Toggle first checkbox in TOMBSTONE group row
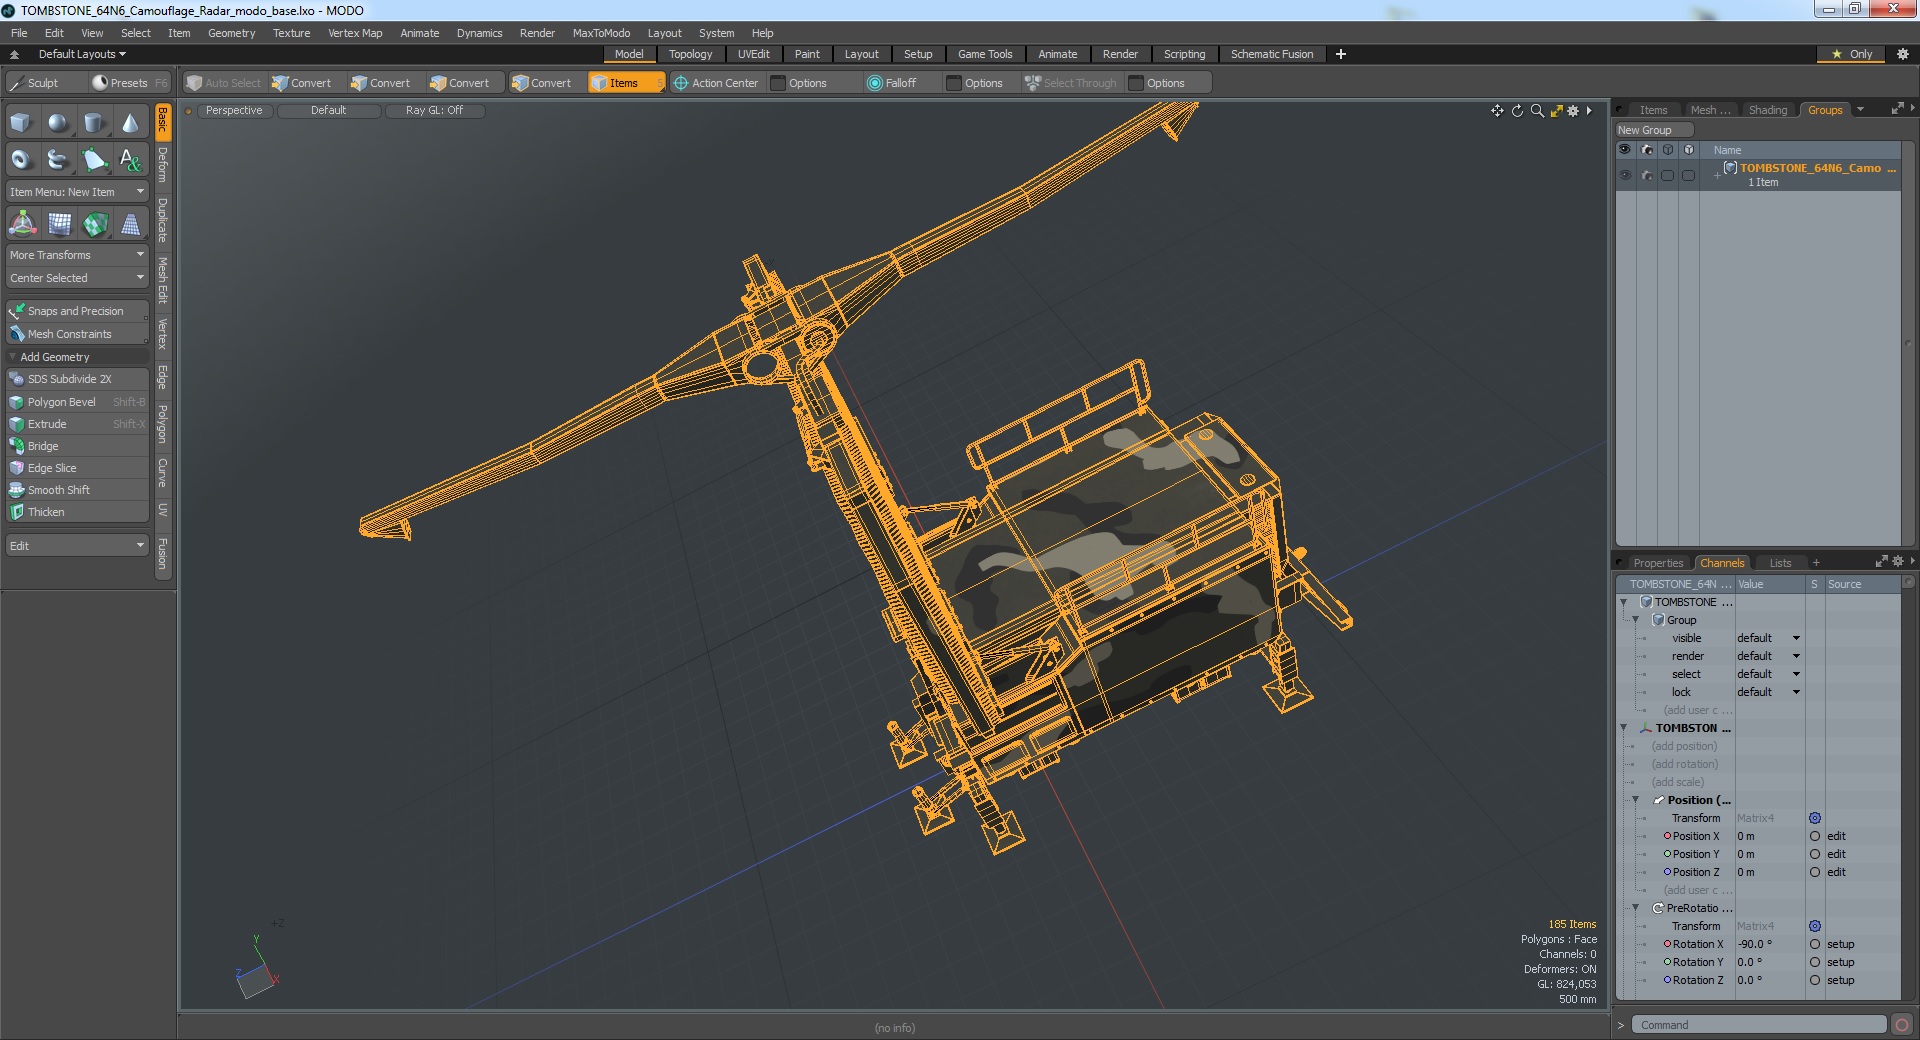The width and height of the screenshot is (1920, 1040). click(x=1667, y=175)
